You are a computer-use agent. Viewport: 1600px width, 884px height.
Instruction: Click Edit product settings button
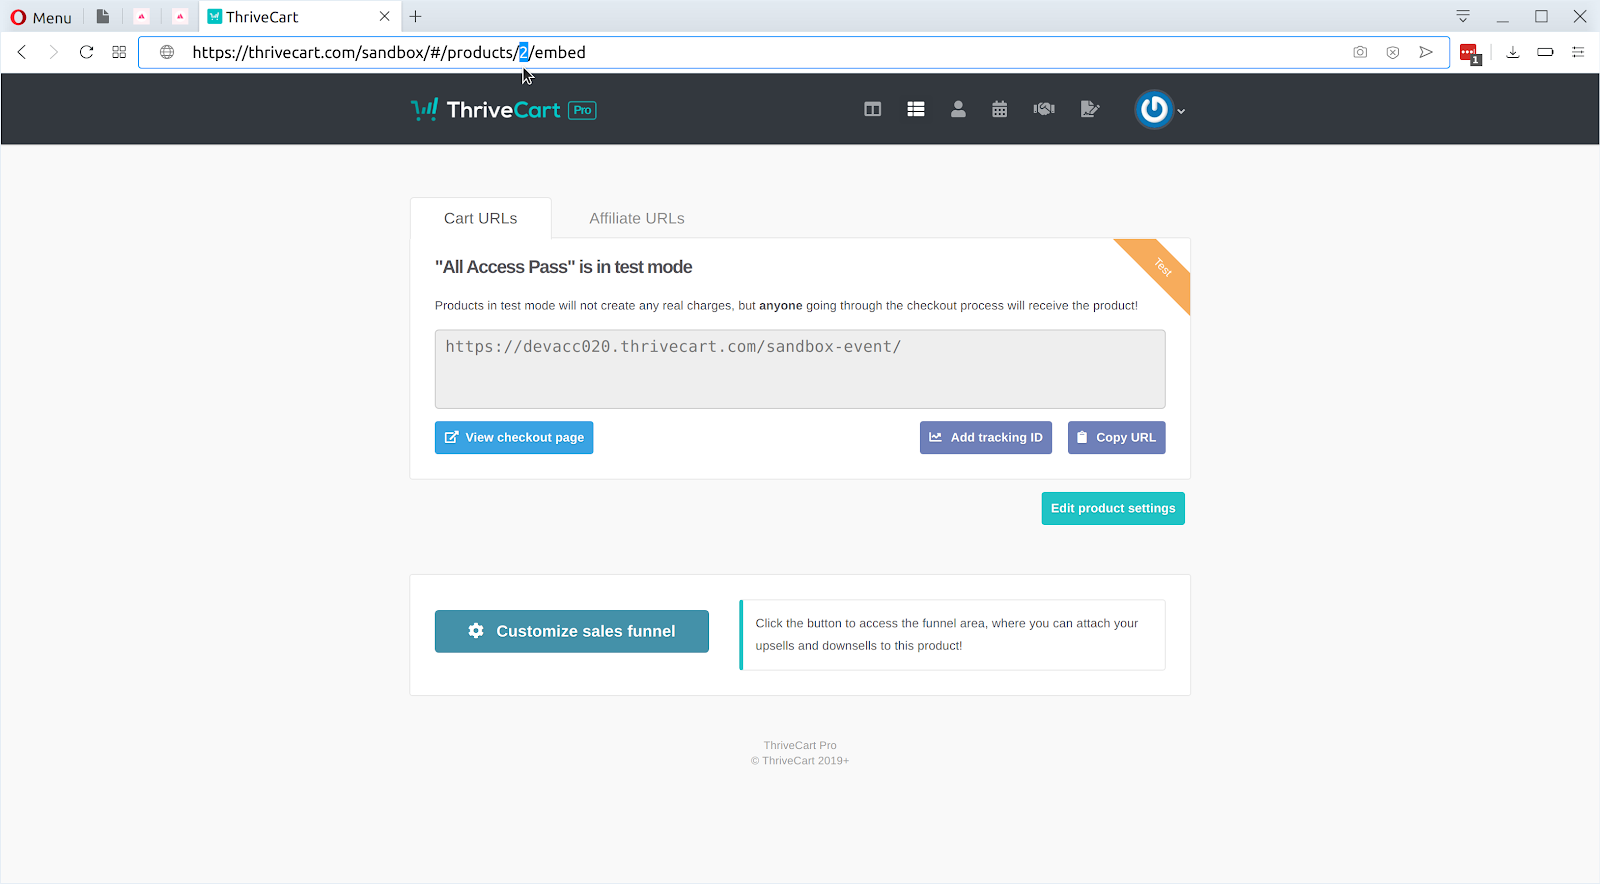pos(1113,508)
